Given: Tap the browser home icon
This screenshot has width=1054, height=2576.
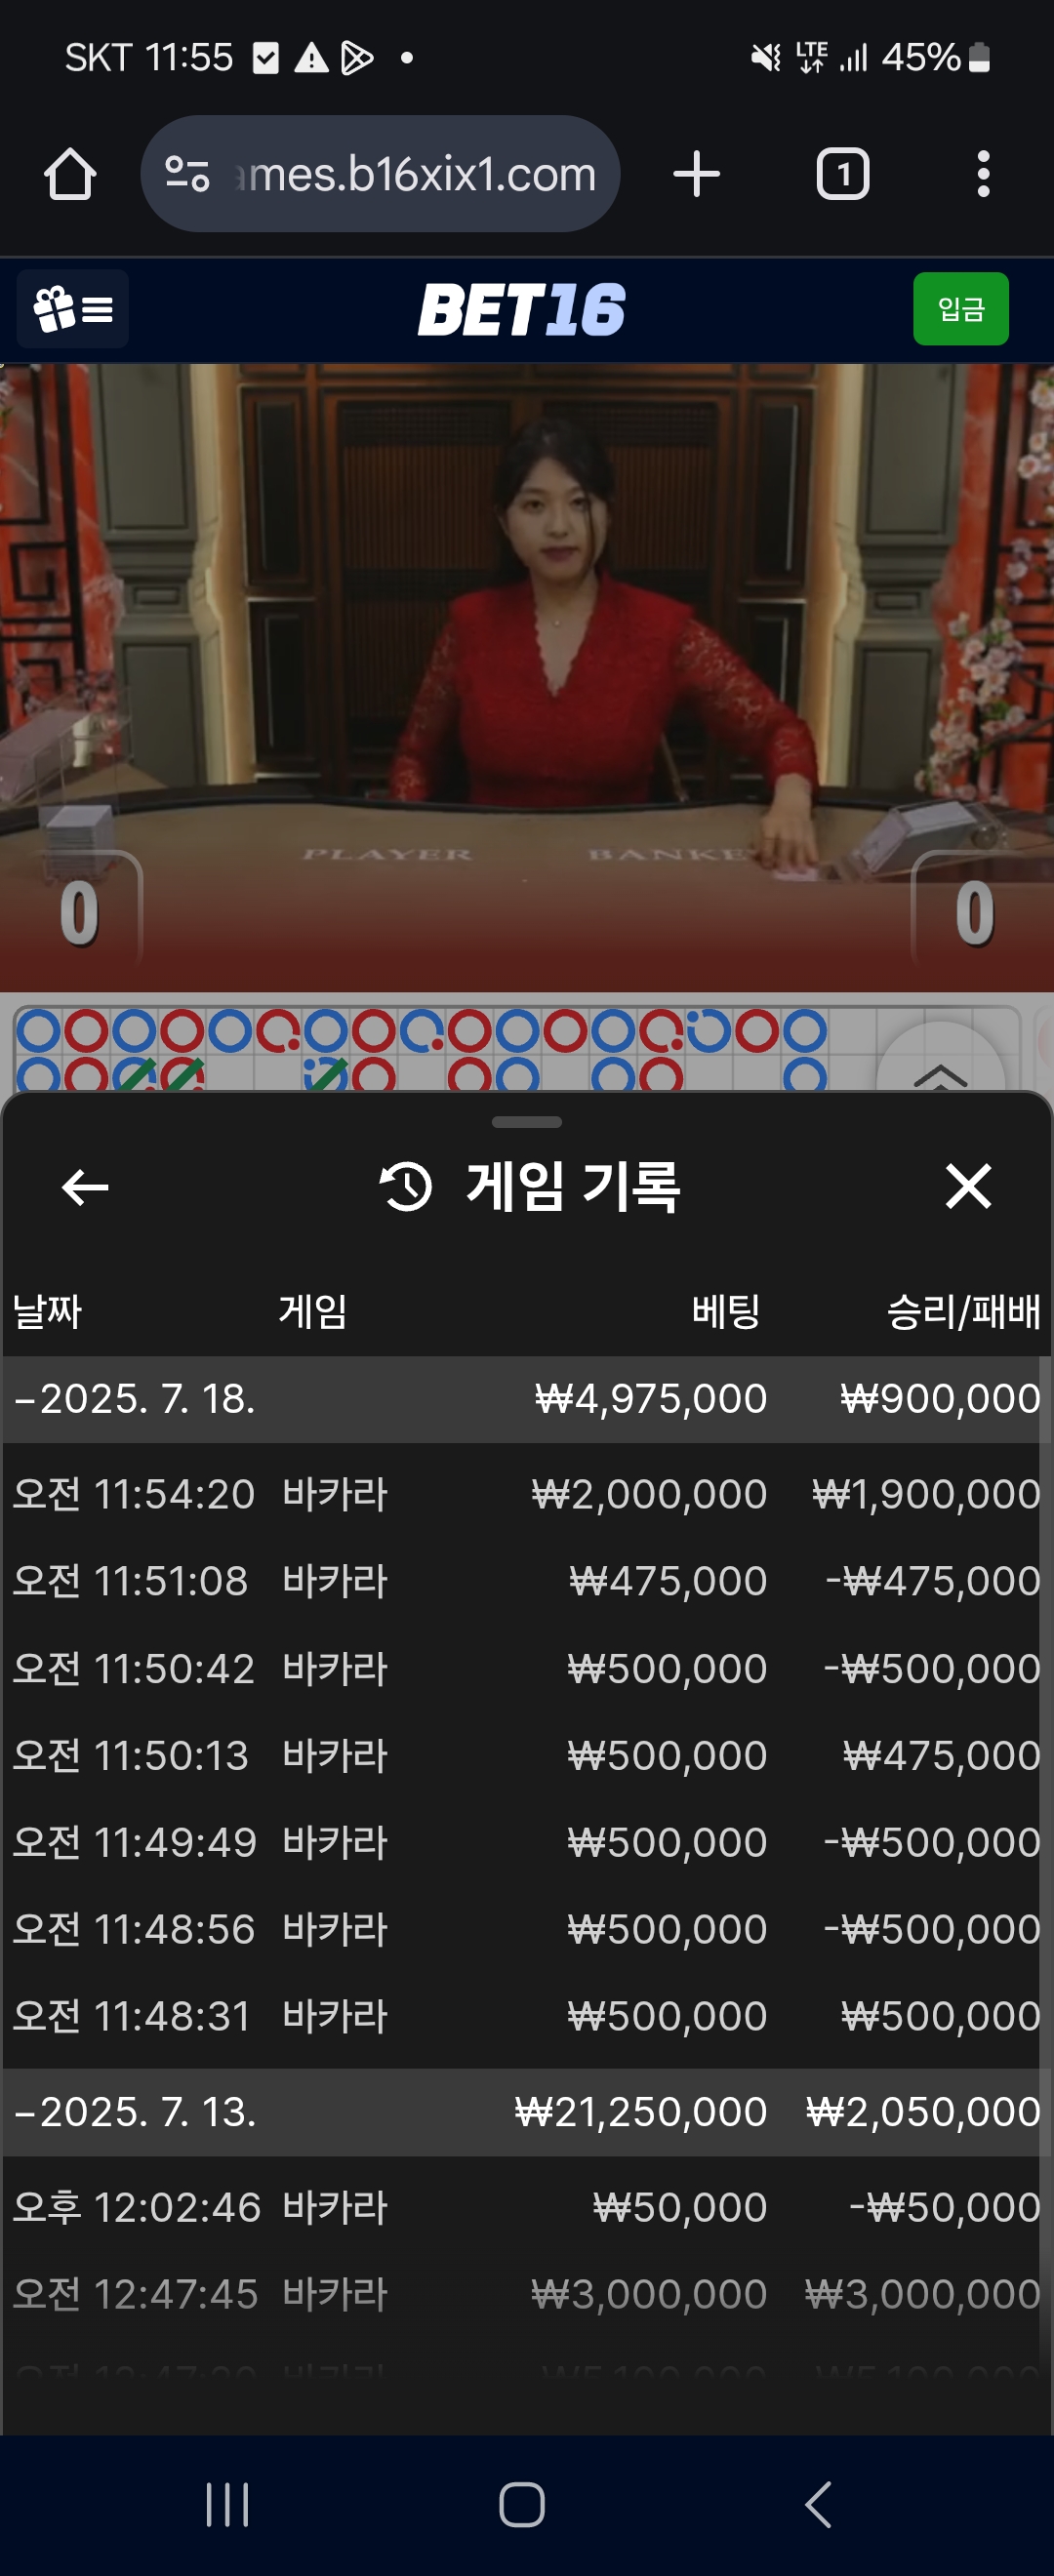Looking at the screenshot, I should point(70,175).
